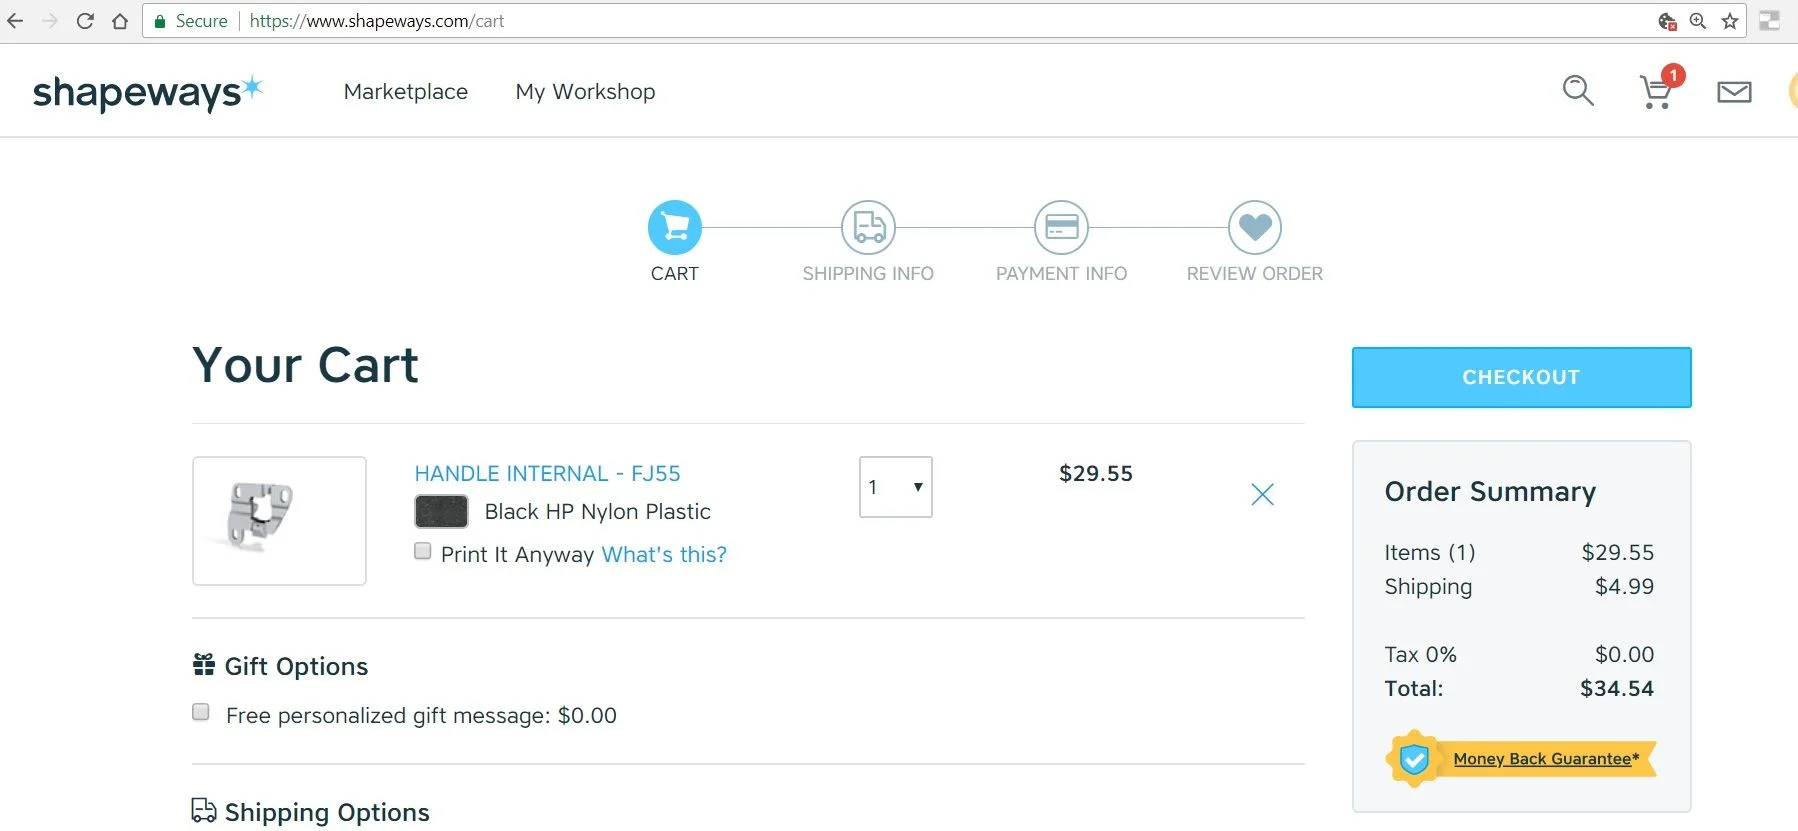Enable the Print It Anyway checkbox
The image size is (1798, 831).
click(x=423, y=551)
